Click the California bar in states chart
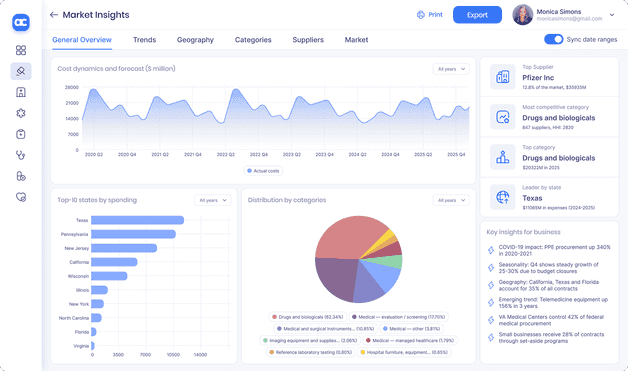The width and height of the screenshot is (628, 371). (x=114, y=262)
